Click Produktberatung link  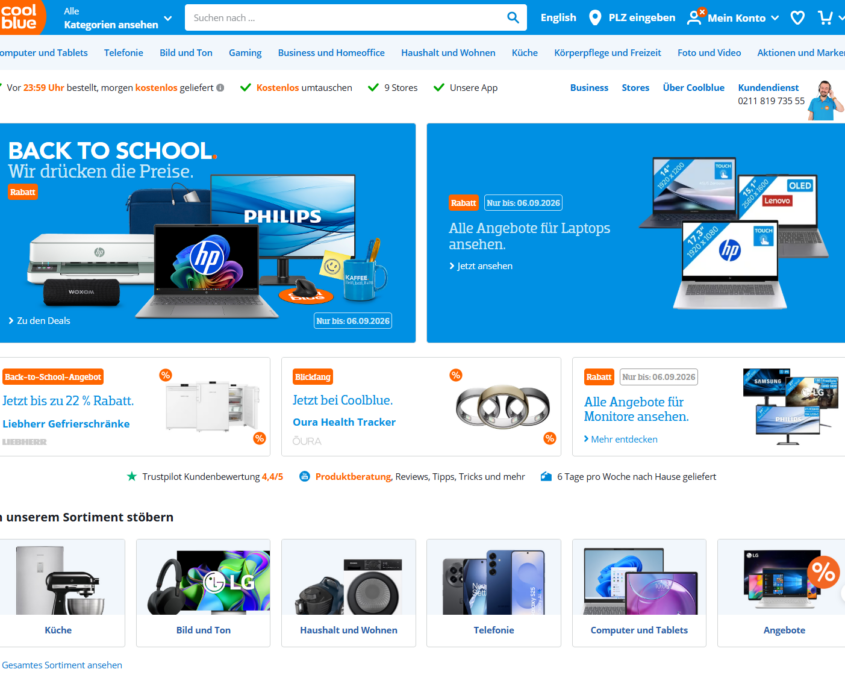(x=353, y=476)
